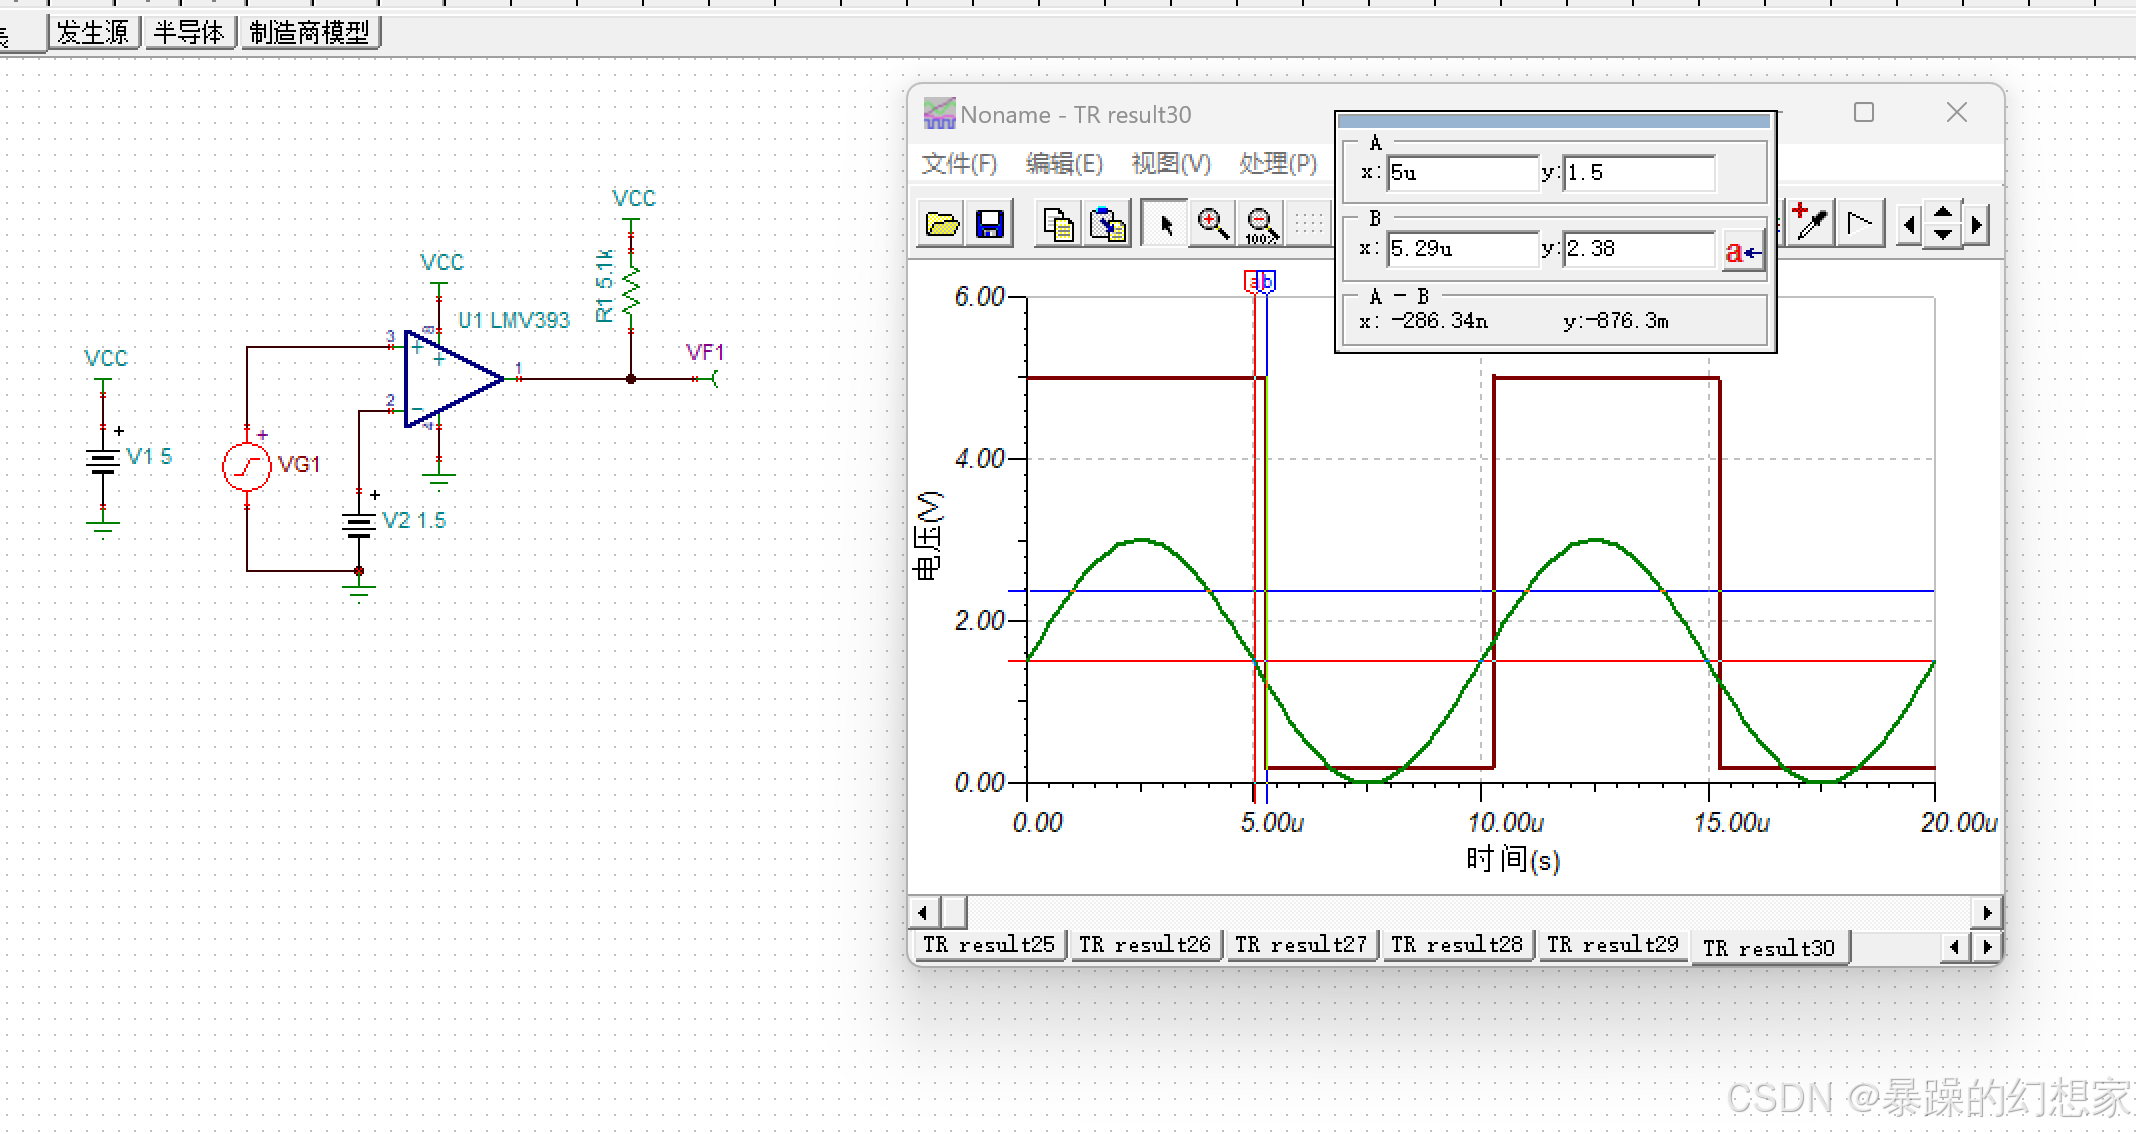Viewport: 2136px width, 1134px height.
Task: Open the 半导体 component tab
Action: 189,33
